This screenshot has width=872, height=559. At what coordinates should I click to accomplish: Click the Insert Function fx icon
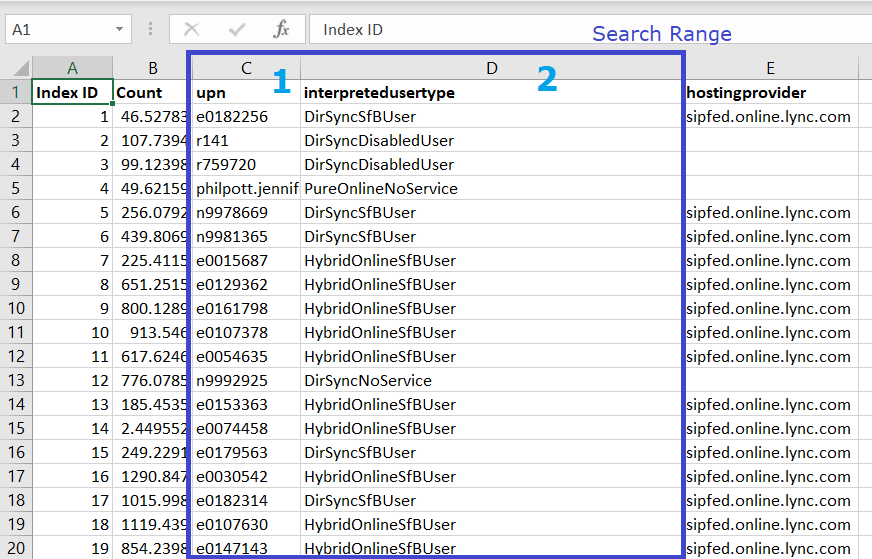[x=282, y=29]
